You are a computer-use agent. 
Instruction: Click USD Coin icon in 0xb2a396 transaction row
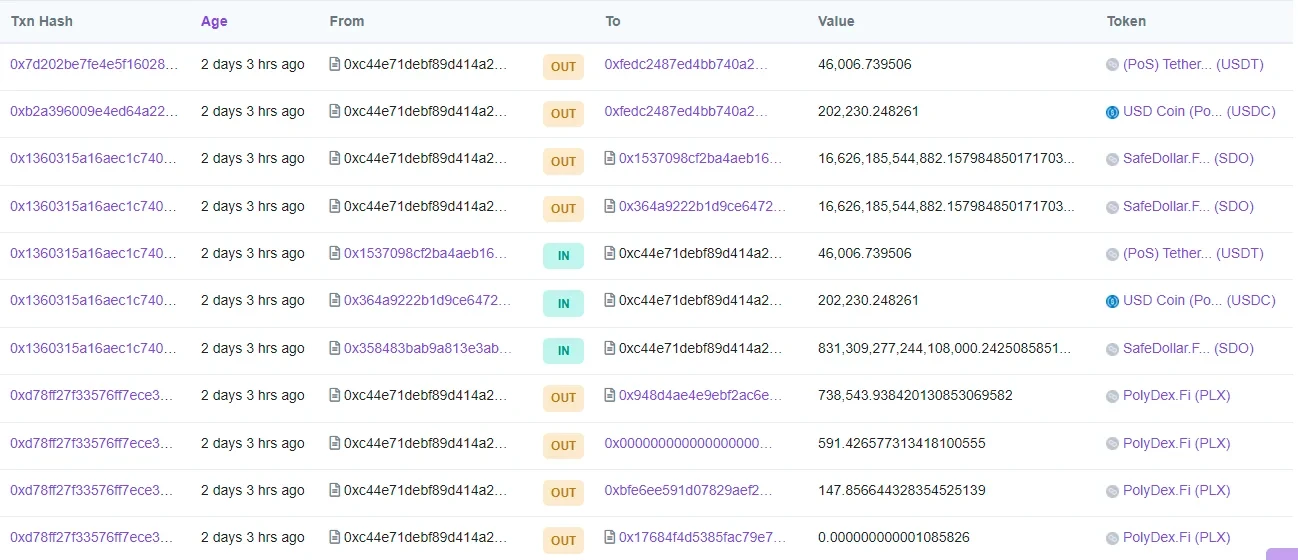pos(1112,112)
